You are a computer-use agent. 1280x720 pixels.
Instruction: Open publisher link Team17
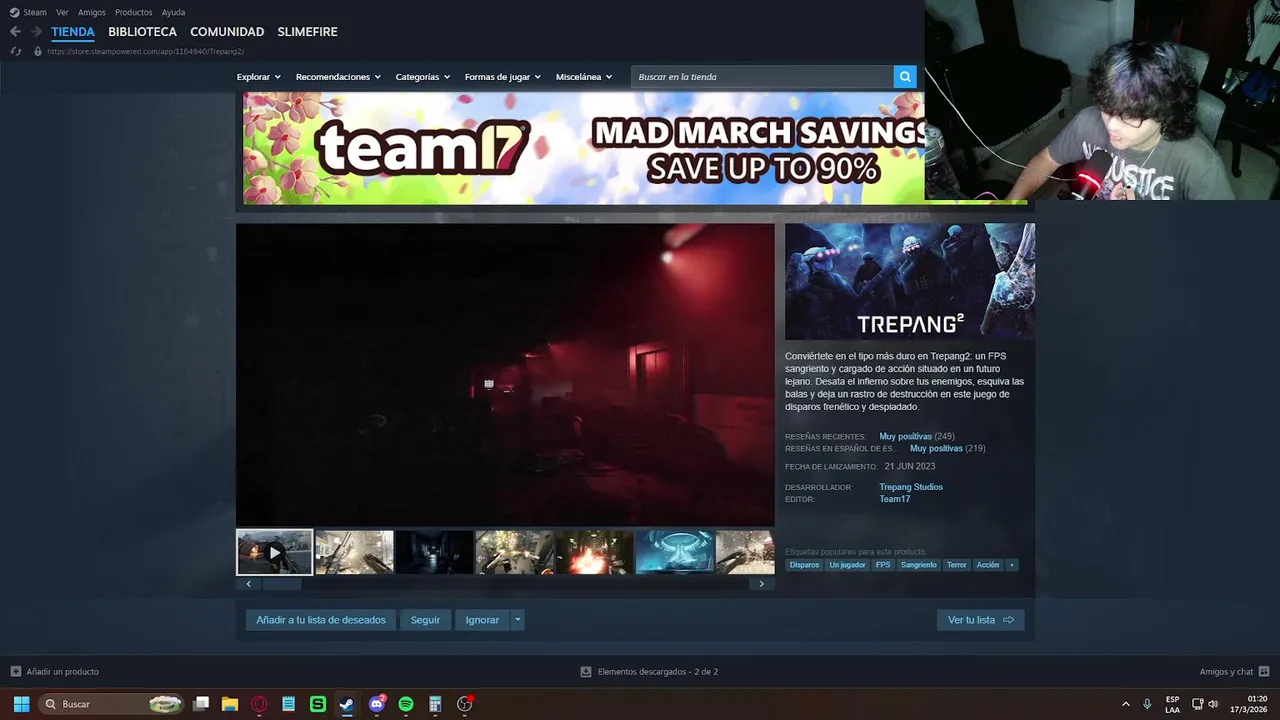point(894,499)
